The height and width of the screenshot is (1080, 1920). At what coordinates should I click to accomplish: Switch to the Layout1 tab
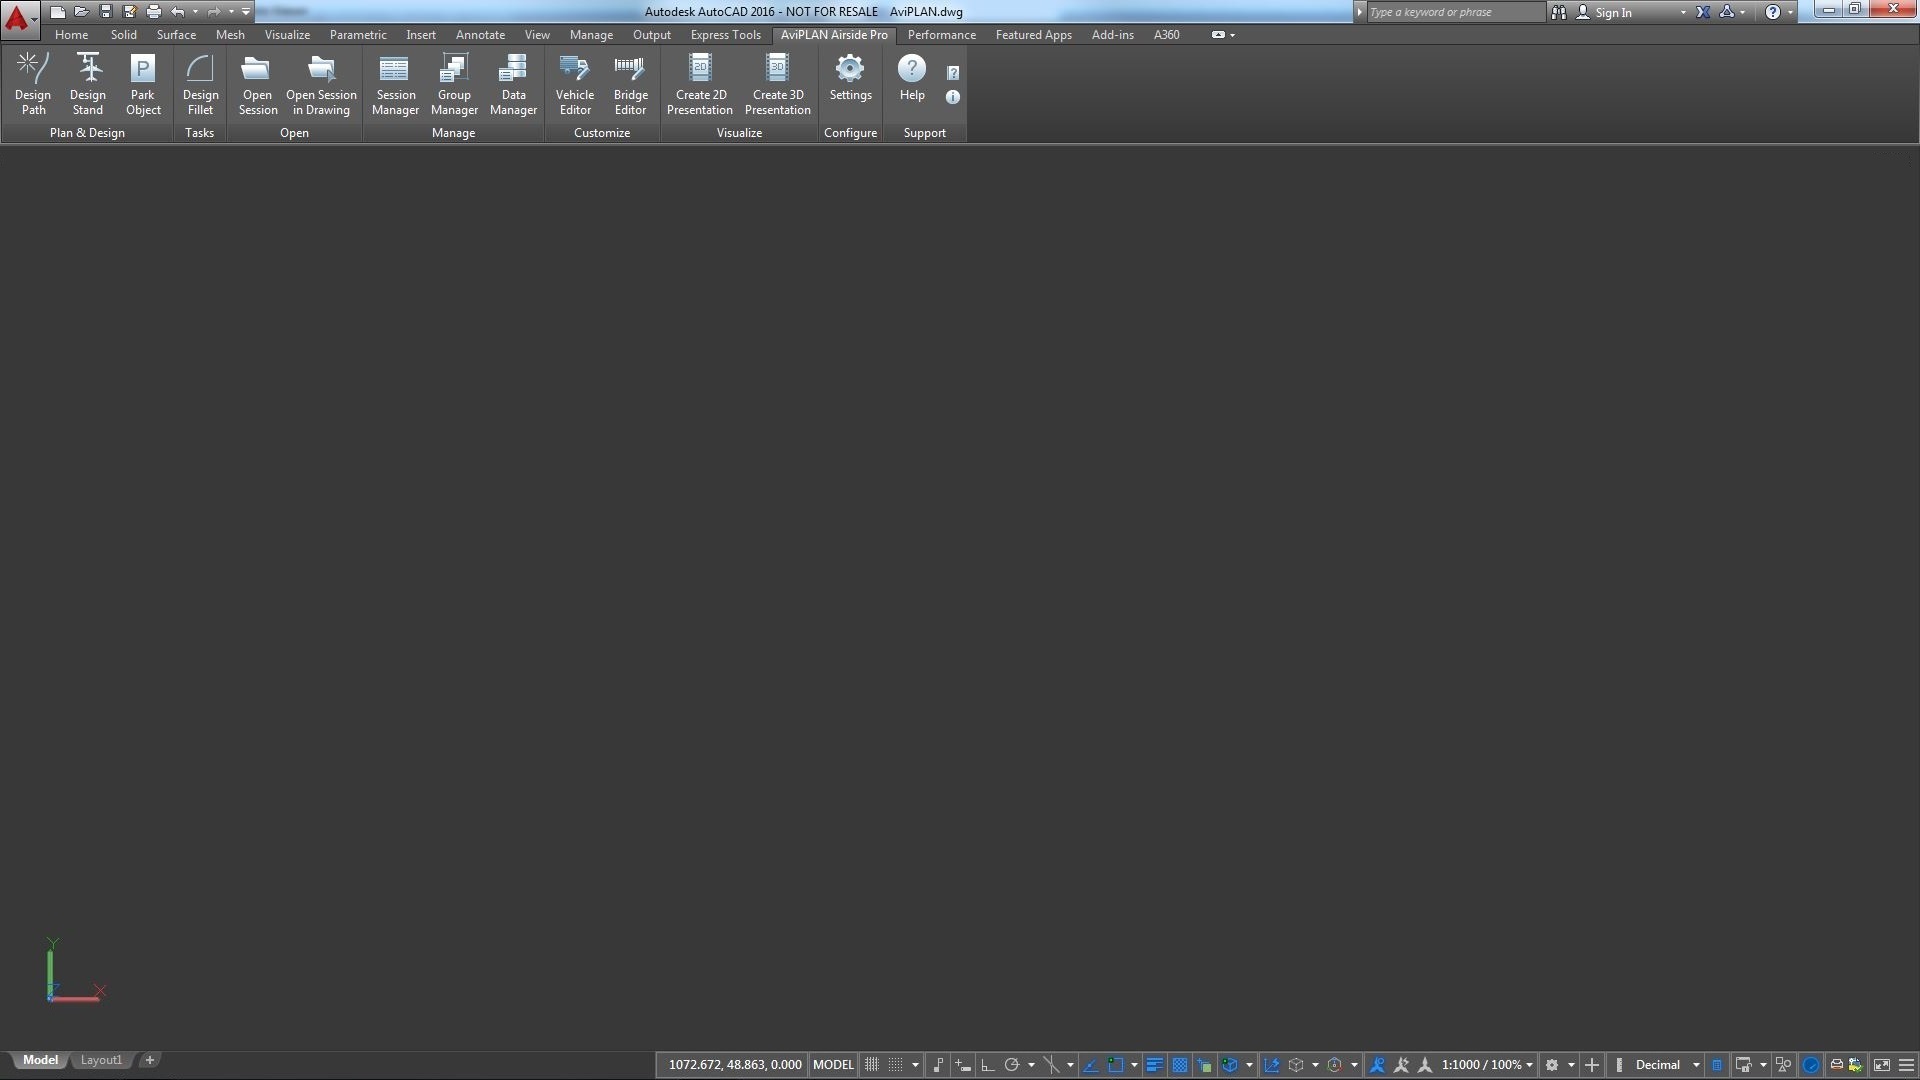101,1060
